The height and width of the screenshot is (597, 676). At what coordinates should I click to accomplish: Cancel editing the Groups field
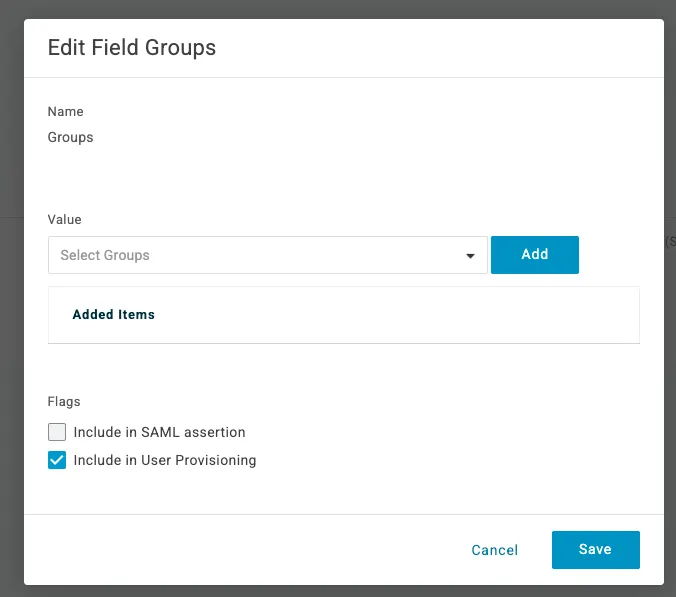494,550
